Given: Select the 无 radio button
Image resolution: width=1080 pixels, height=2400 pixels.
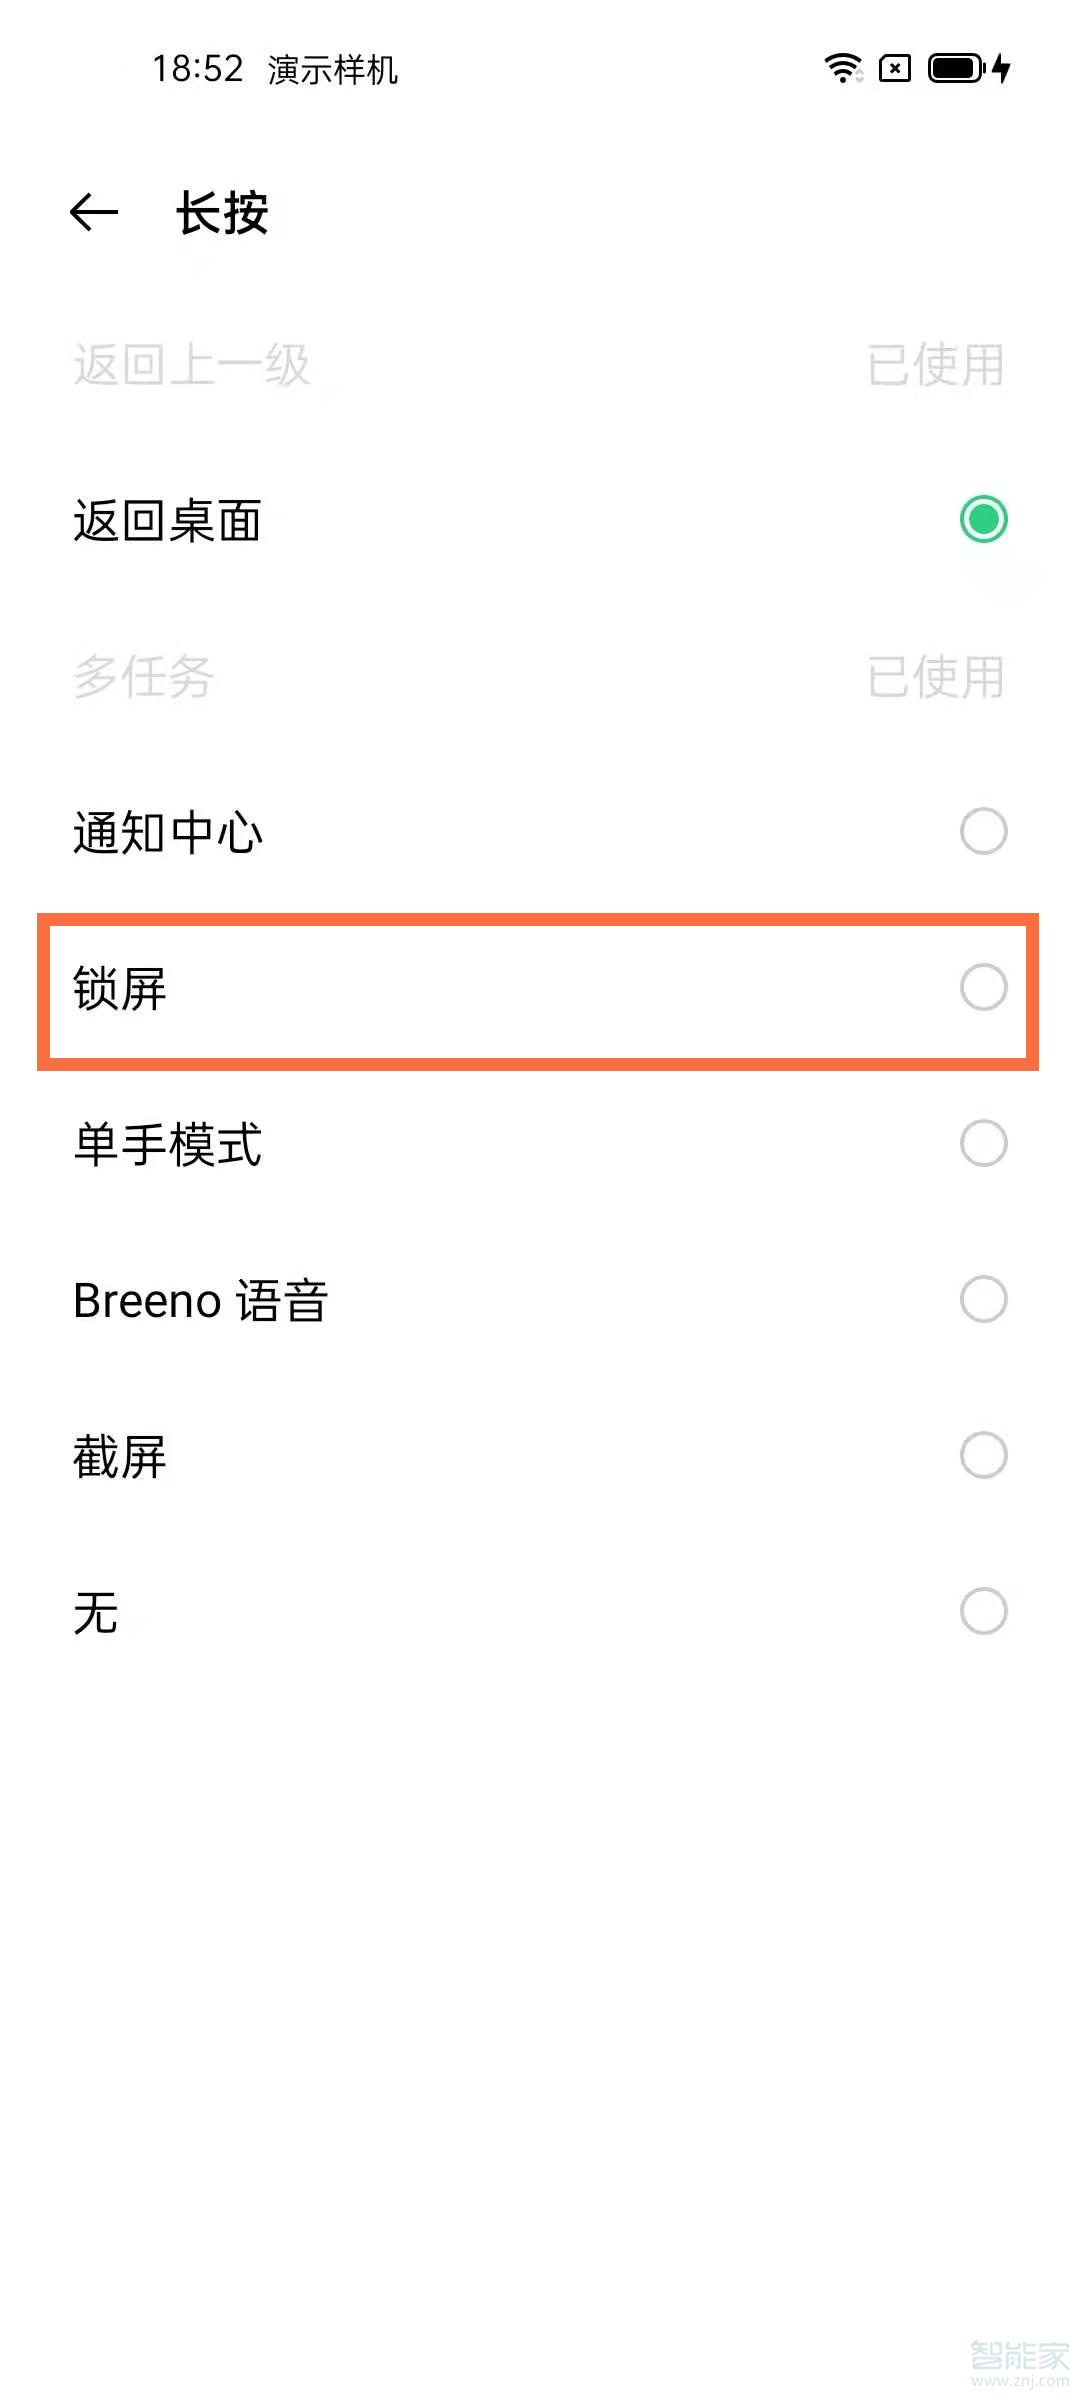Looking at the screenshot, I should click(x=983, y=1611).
